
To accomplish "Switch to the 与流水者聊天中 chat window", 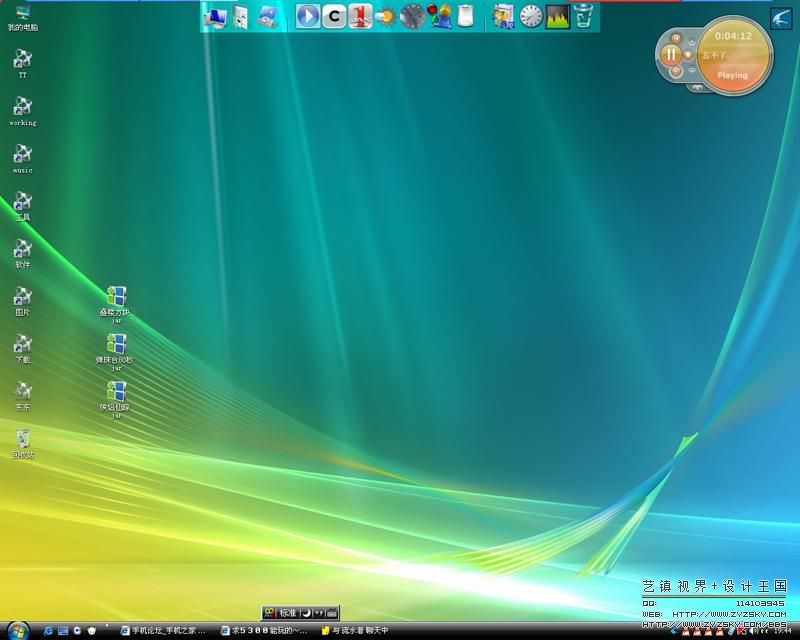I will [x=355, y=631].
